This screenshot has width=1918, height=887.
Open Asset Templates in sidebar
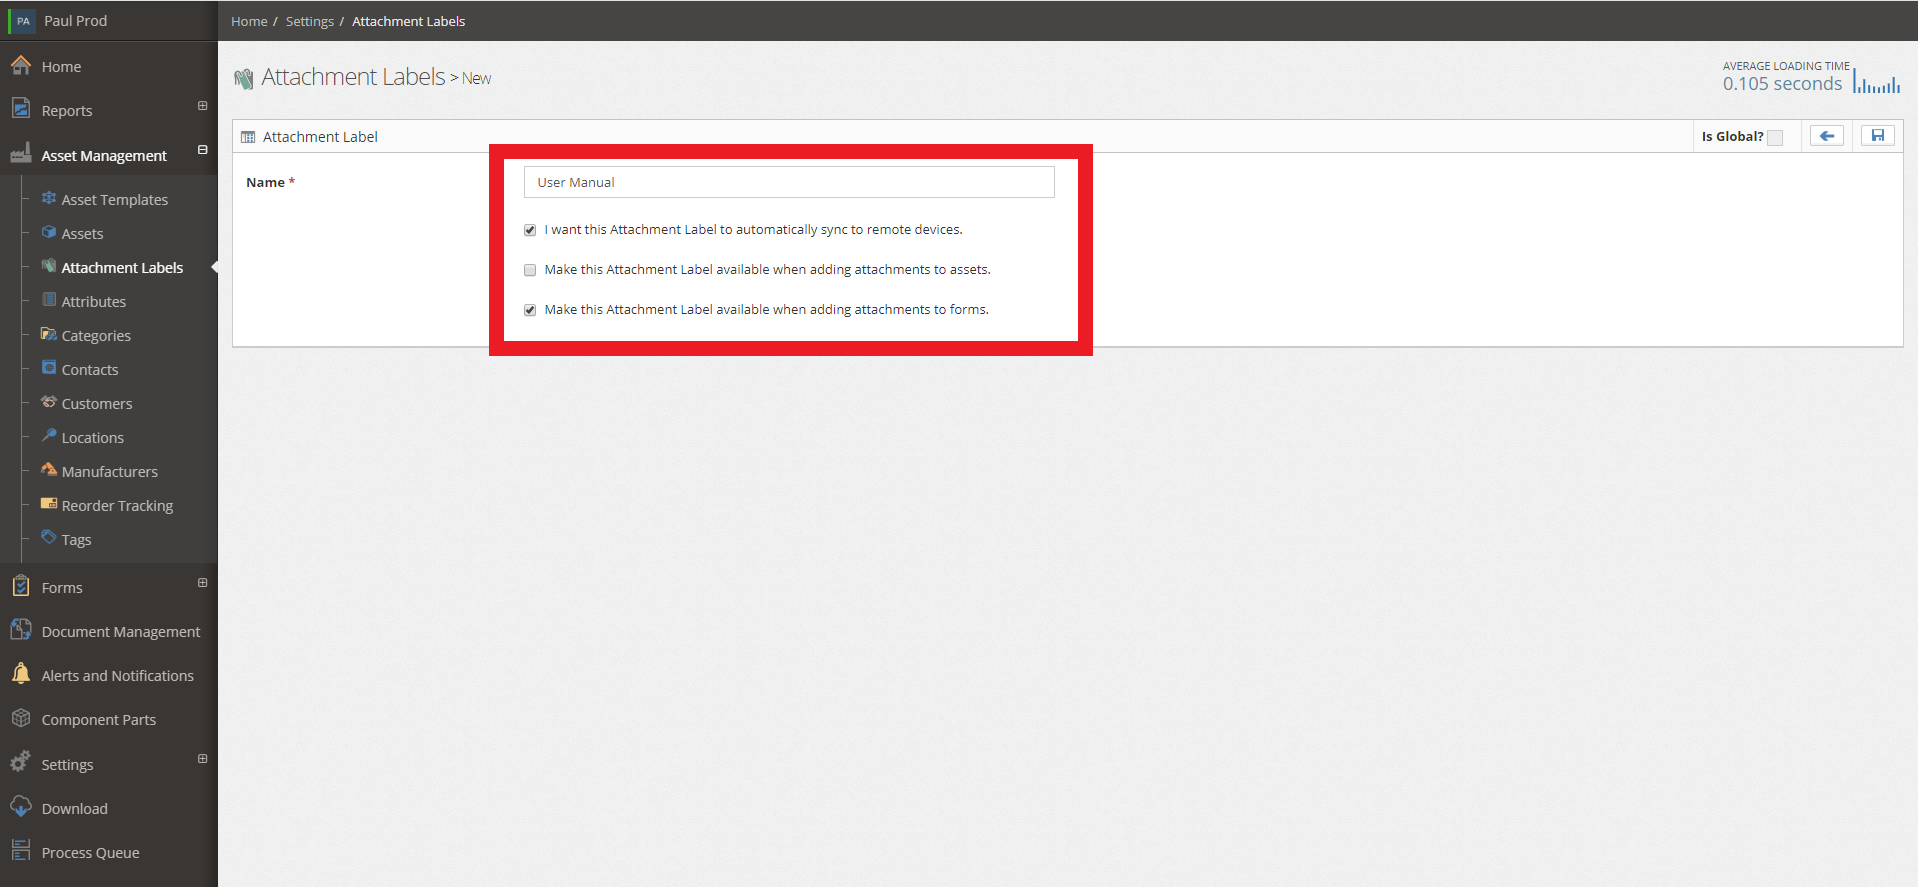click(x=114, y=200)
